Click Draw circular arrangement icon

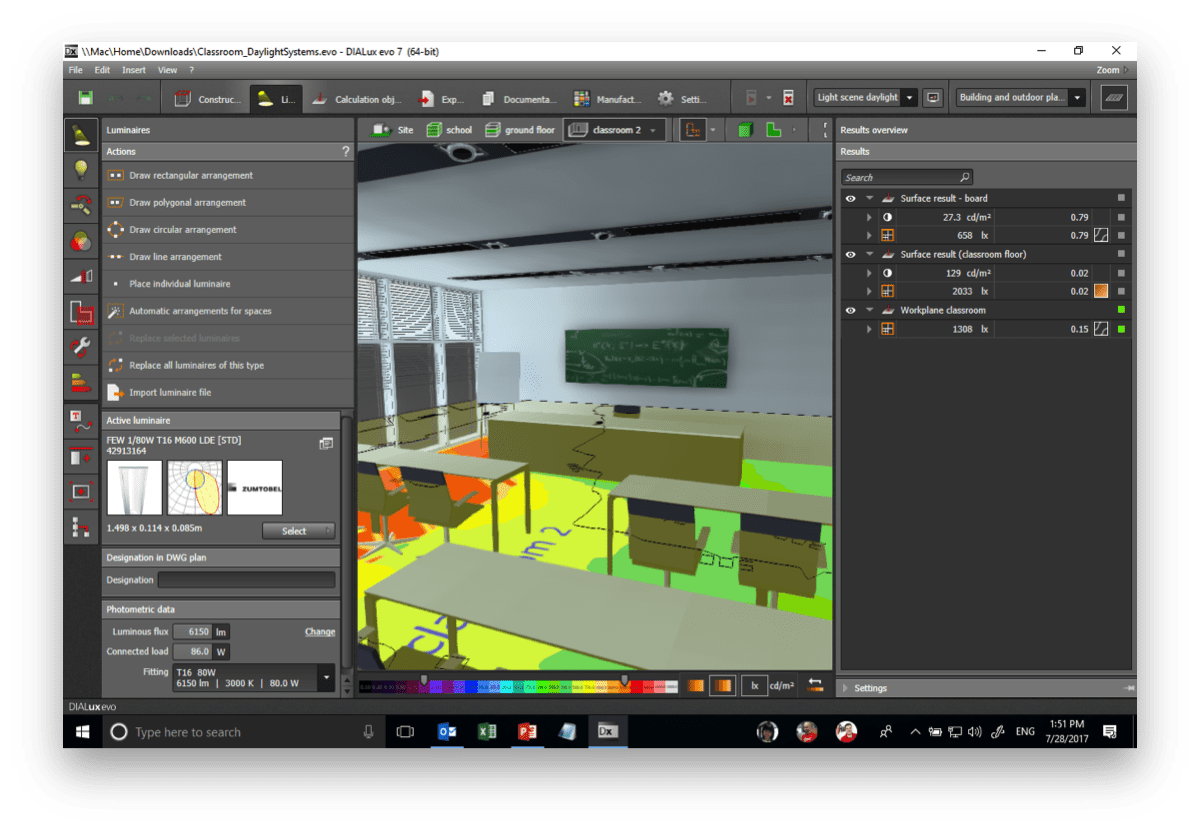click(115, 230)
